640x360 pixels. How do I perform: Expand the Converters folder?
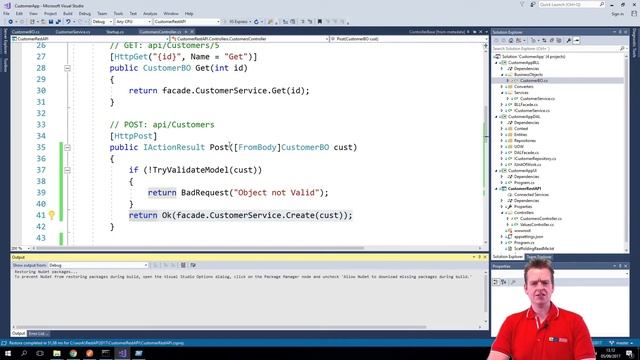[502, 87]
